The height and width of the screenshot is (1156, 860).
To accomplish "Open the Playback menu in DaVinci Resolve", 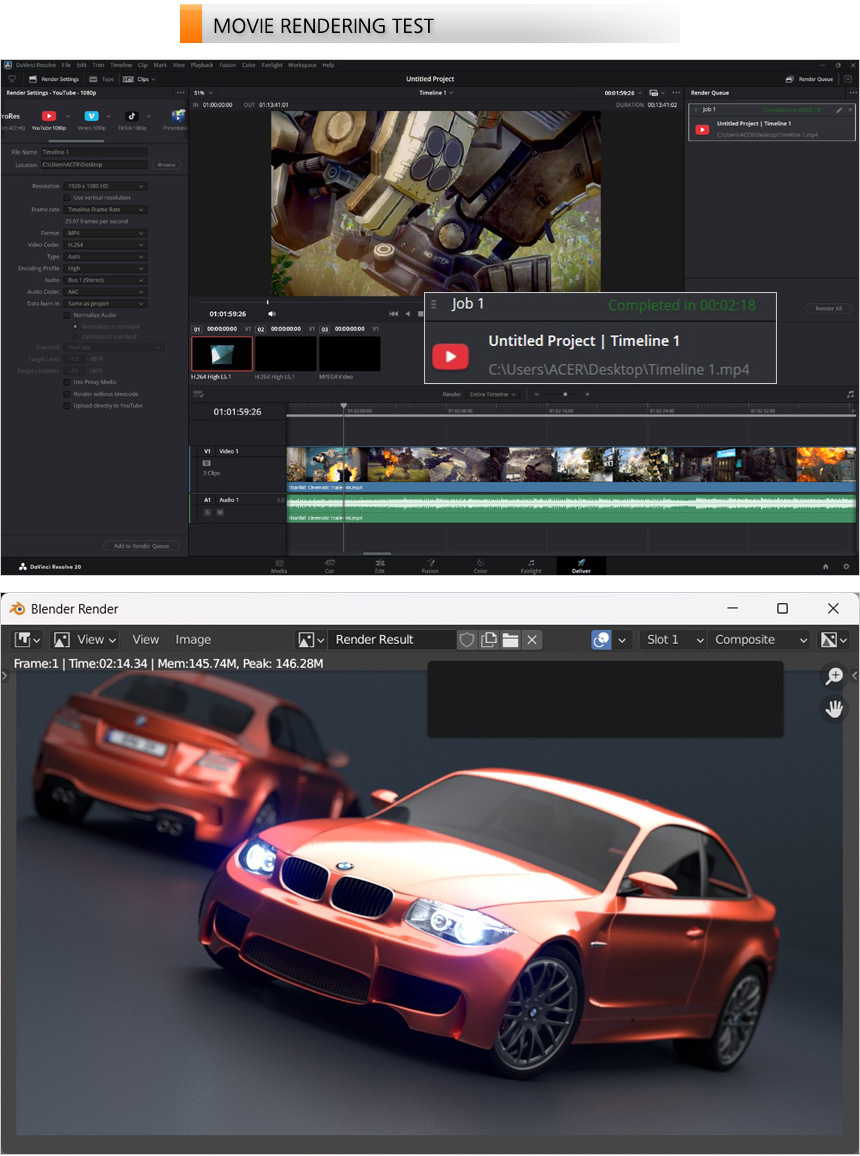I will click(201, 65).
